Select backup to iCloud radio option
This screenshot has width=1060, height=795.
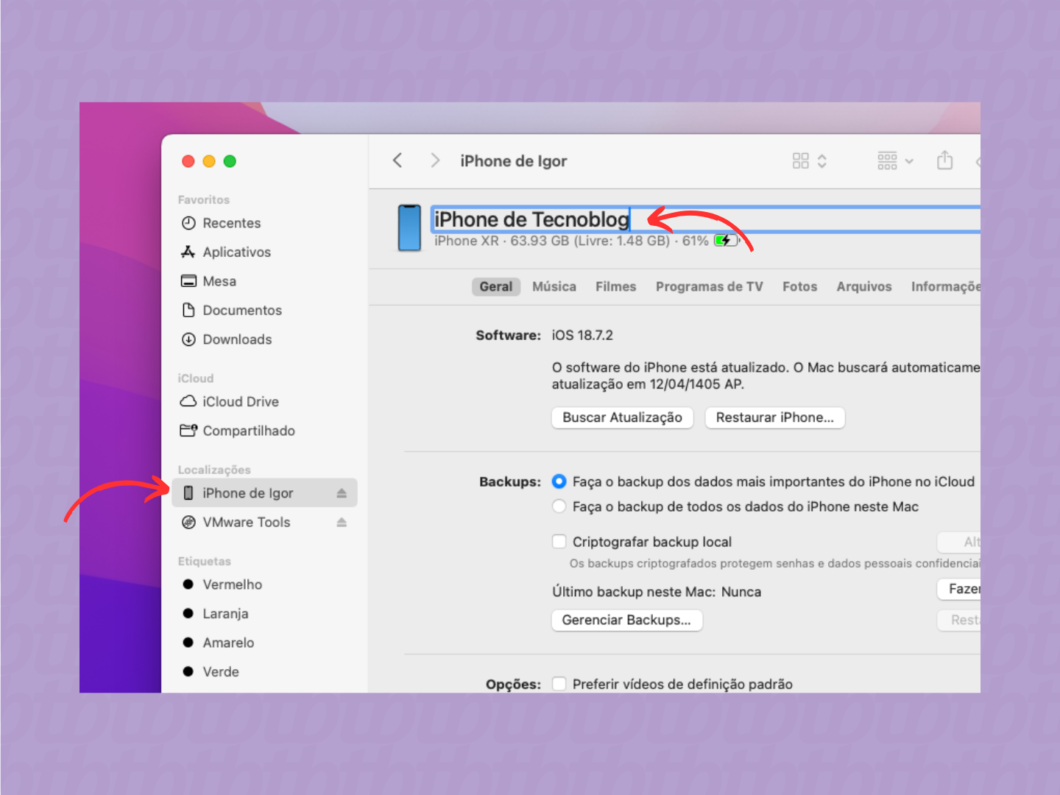pos(559,481)
